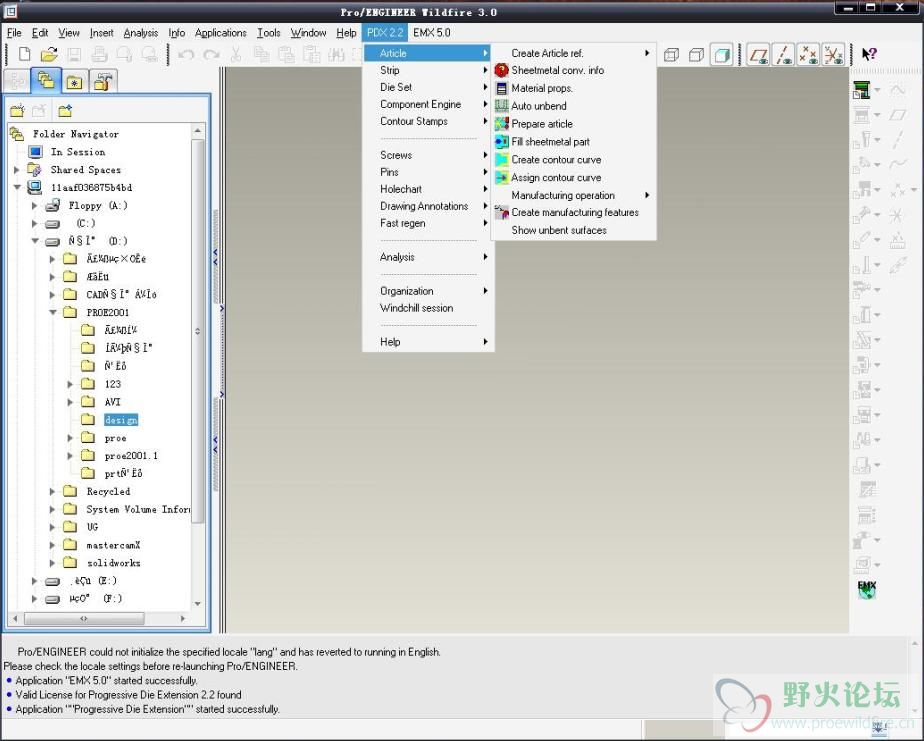Expand the proe2001.1 folder
This screenshot has width=924, height=741.
(x=70, y=456)
